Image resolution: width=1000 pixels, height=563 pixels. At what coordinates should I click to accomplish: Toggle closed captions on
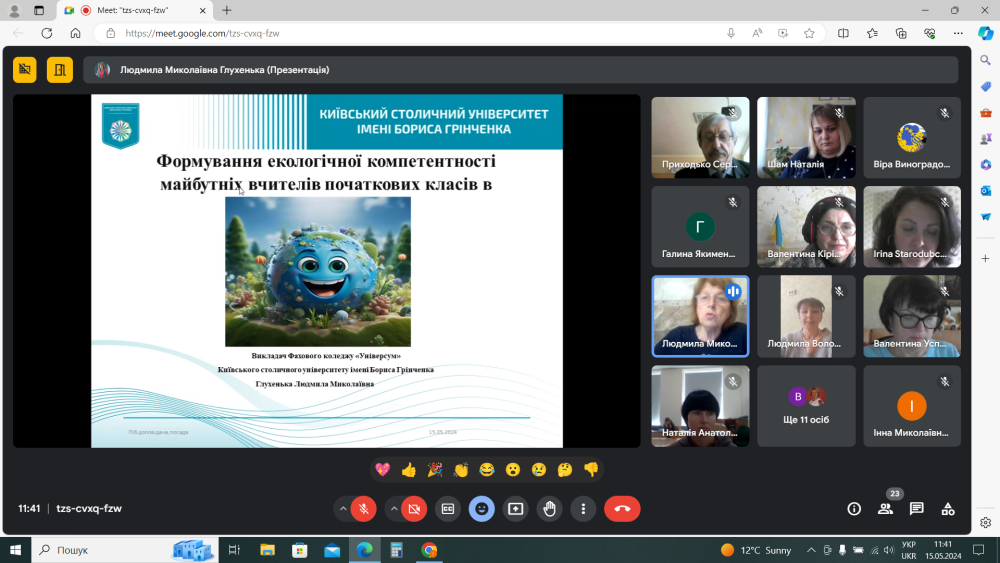point(448,508)
